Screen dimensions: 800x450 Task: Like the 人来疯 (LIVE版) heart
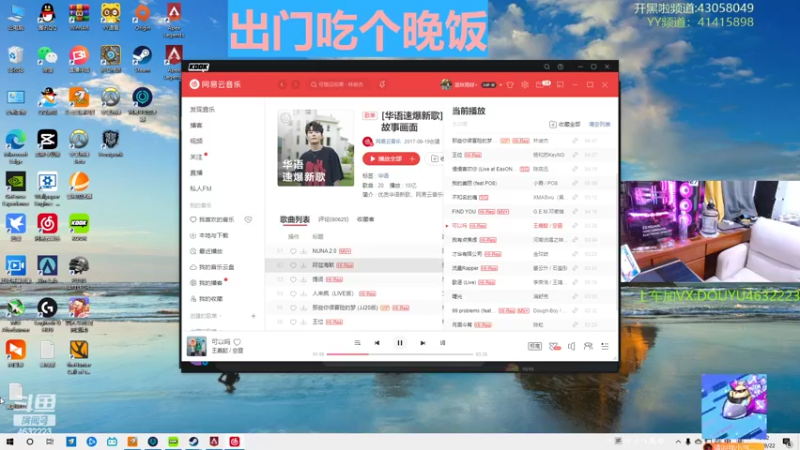pyautogui.click(x=293, y=294)
